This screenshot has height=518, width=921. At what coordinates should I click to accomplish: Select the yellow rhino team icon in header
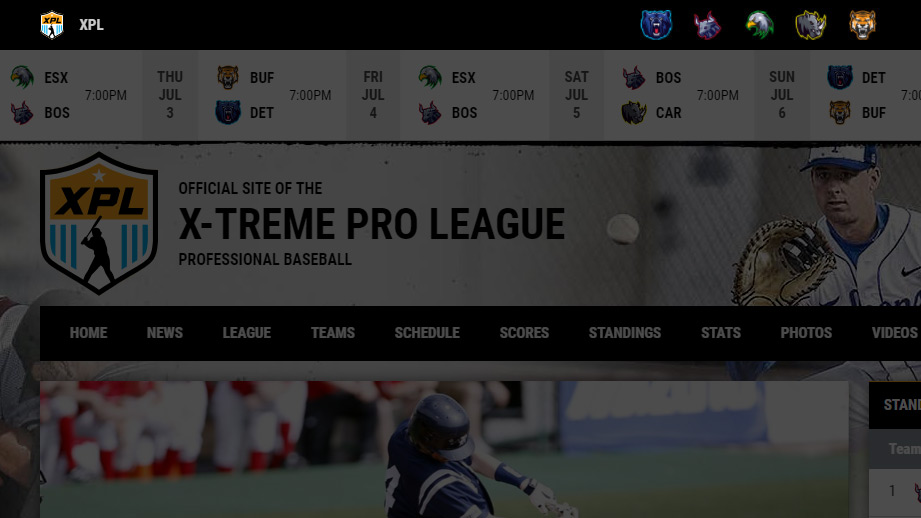tap(811, 25)
